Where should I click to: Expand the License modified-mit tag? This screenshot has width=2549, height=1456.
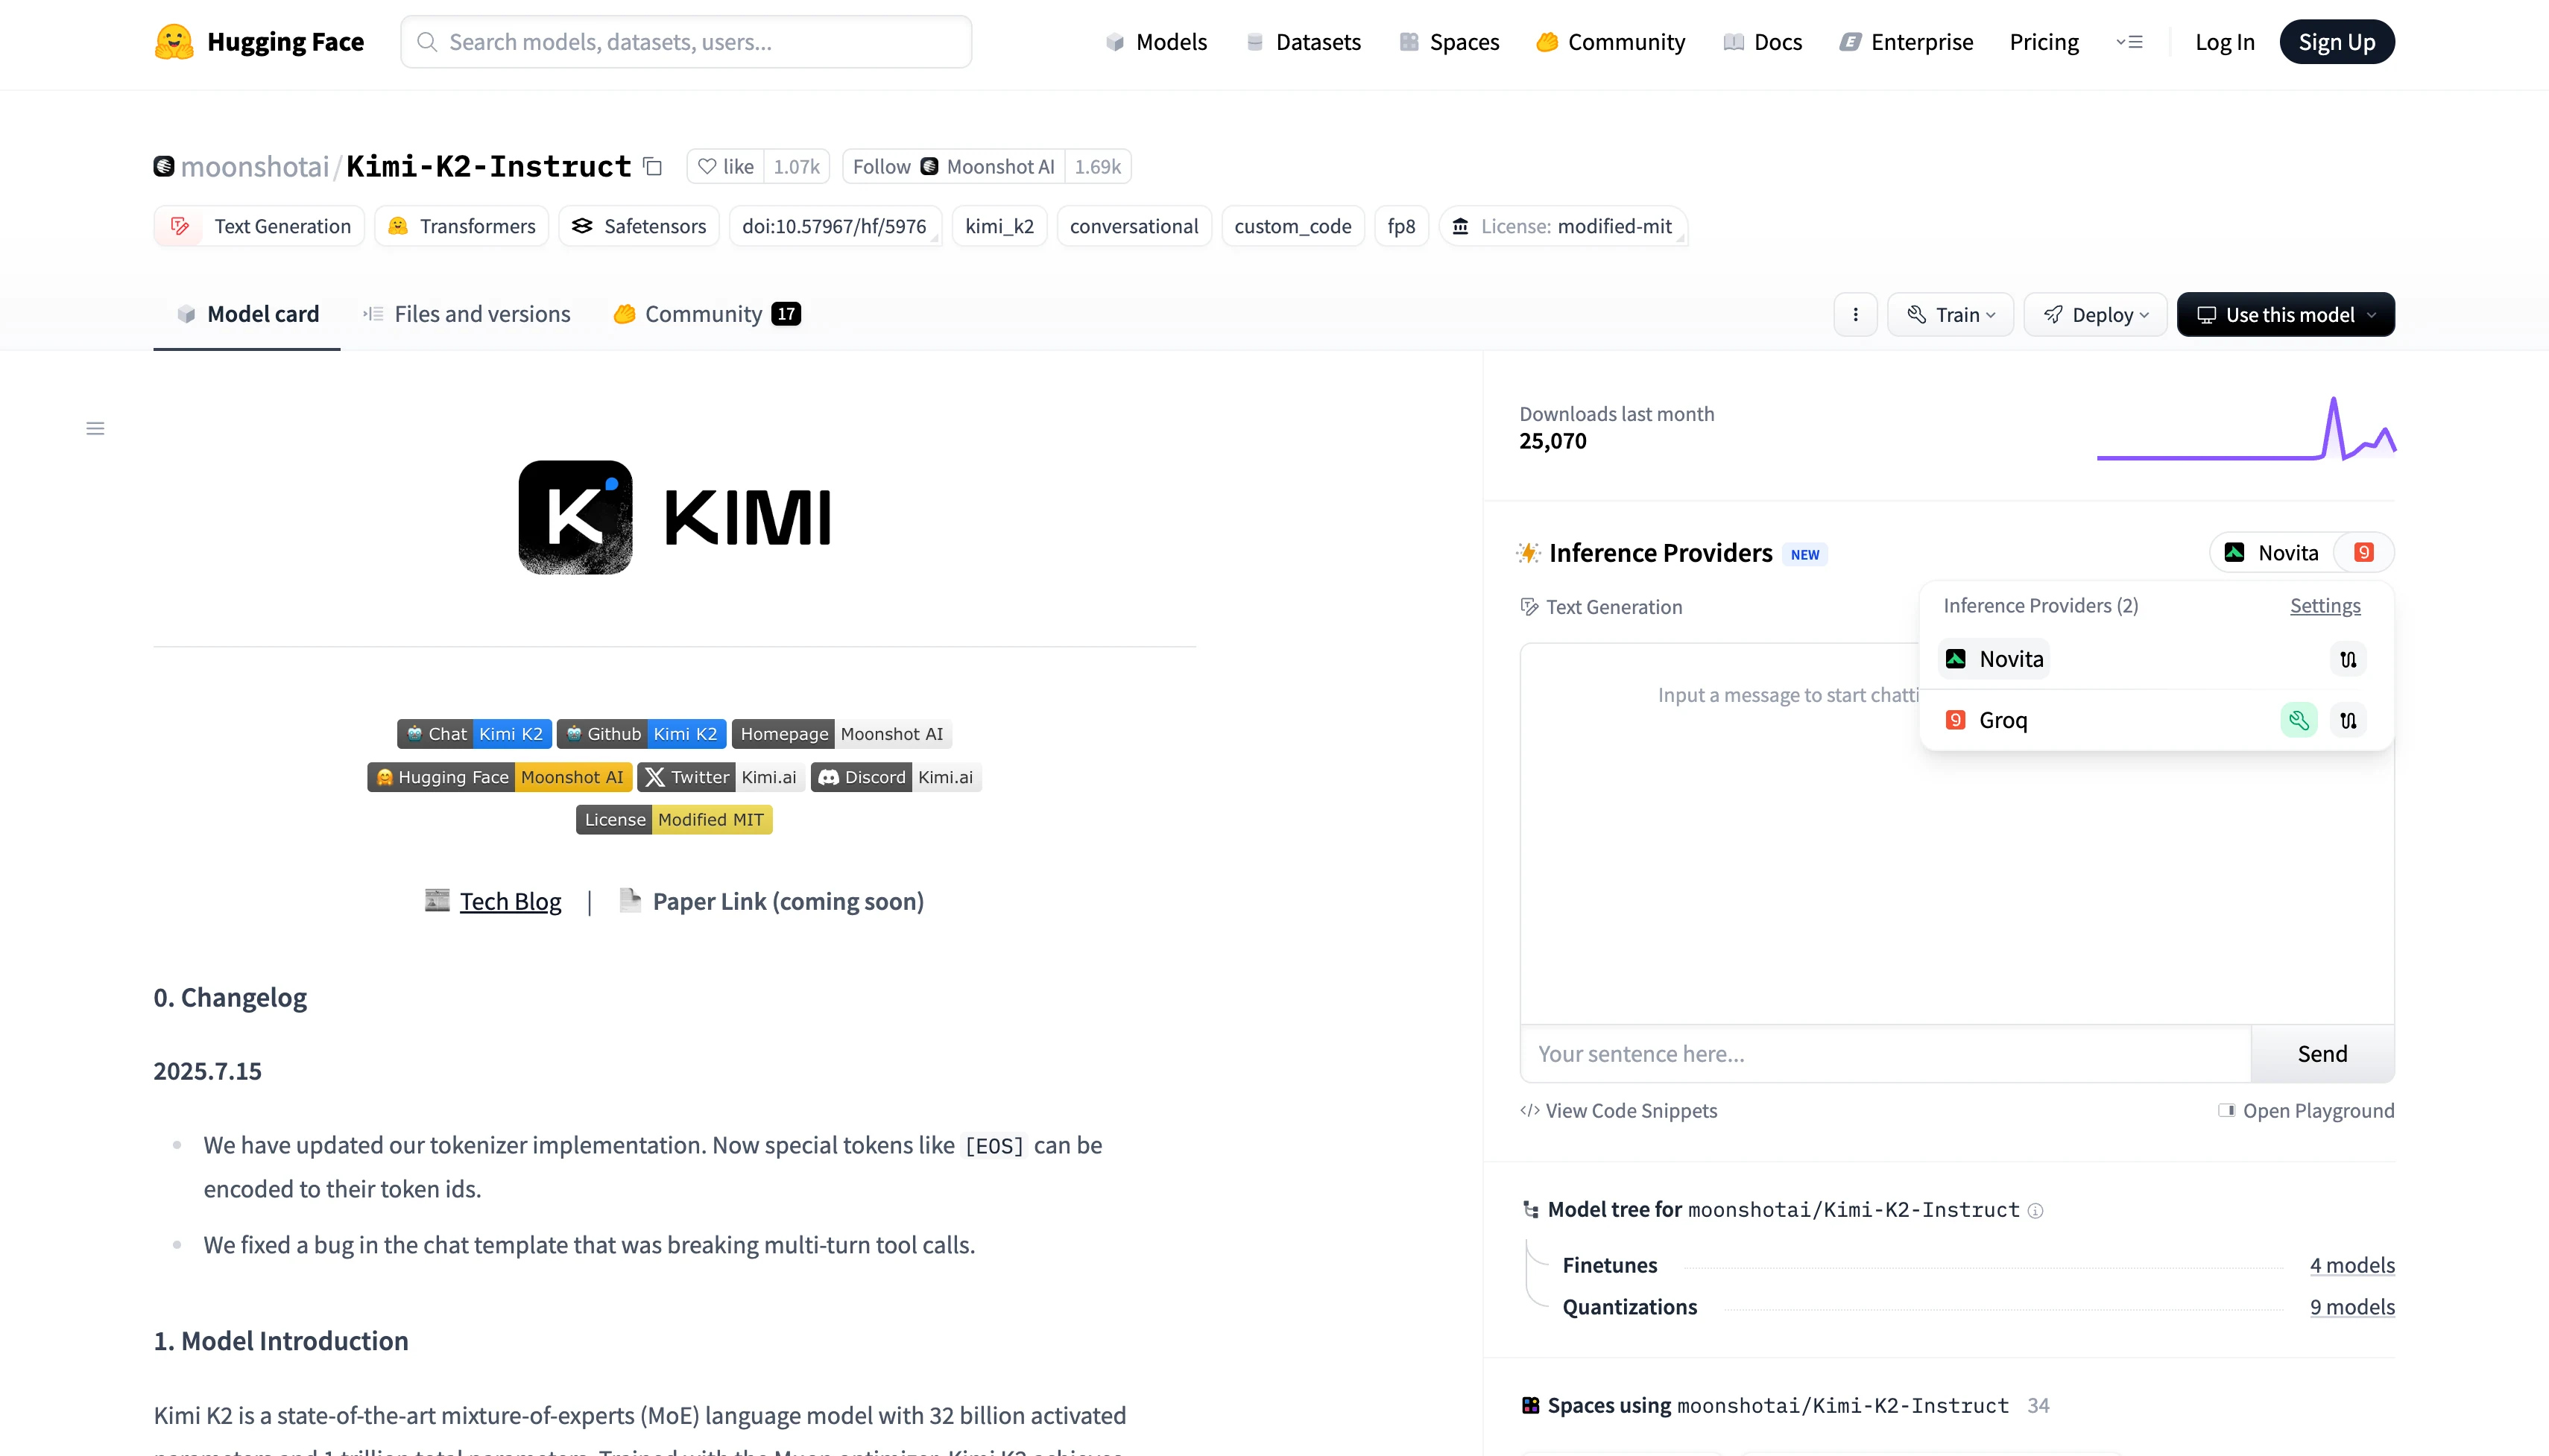[1564, 227]
